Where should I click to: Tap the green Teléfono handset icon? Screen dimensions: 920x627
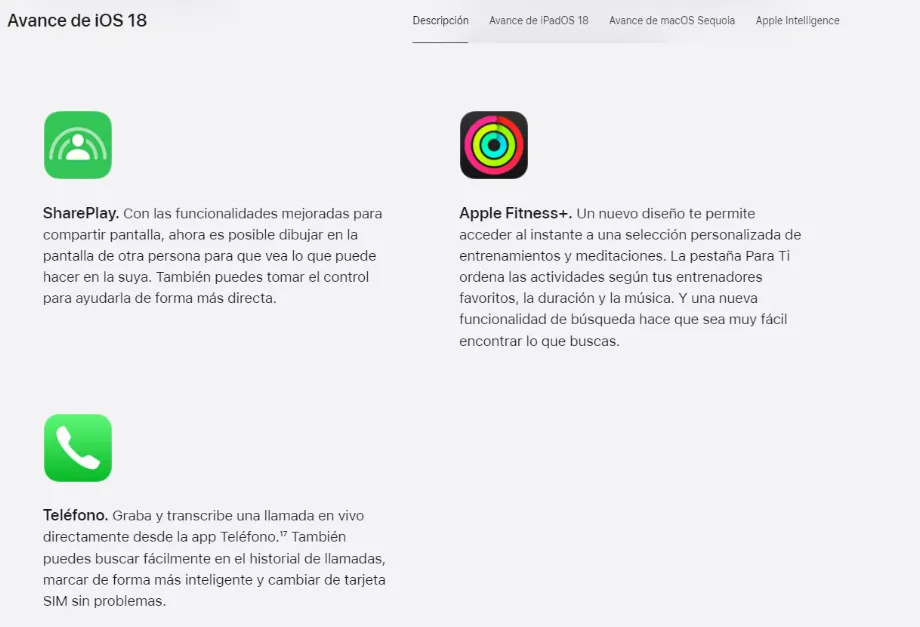click(x=77, y=448)
